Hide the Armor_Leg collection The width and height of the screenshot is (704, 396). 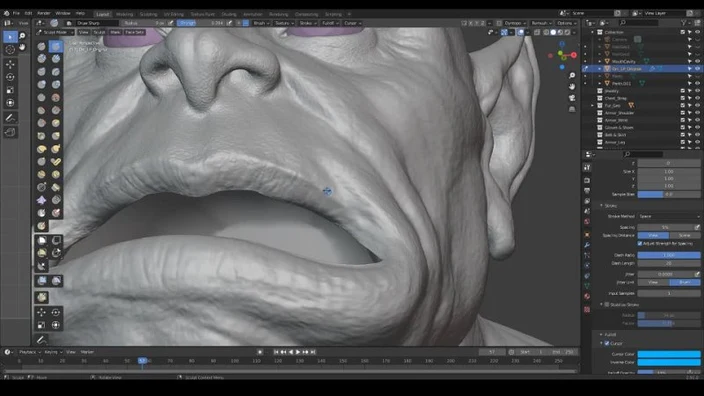pos(697,142)
